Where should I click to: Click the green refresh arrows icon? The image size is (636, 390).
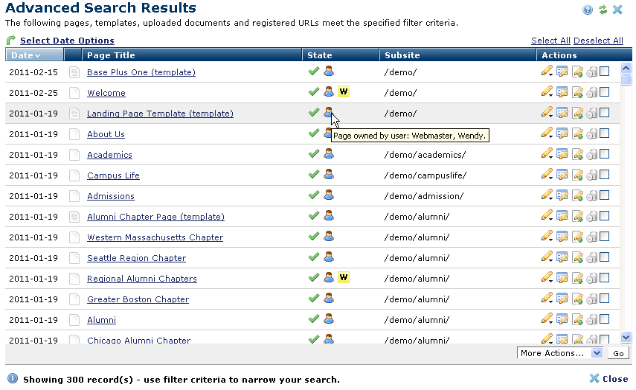click(603, 10)
